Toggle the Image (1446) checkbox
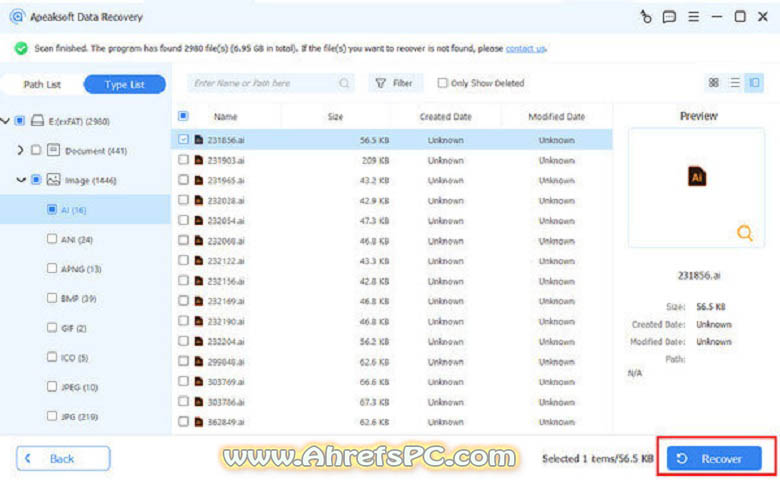Screen dimensions: 780x480 tap(36, 180)
